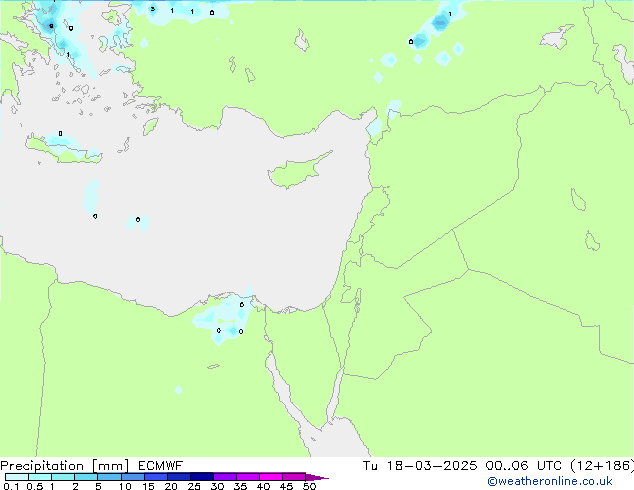Click the island of Cyprus on map
The image size is (634, 490).
tap(298, 171)
